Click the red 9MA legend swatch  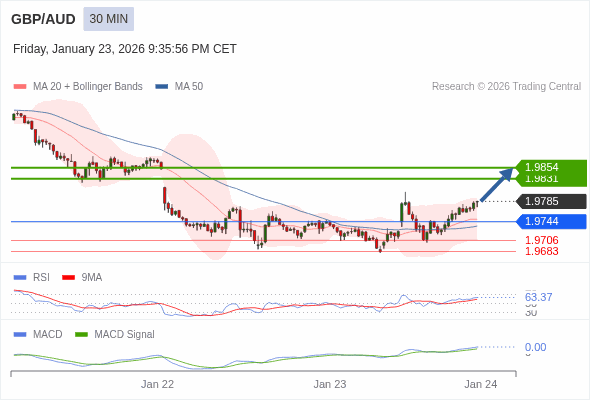(x=68, y=278)
